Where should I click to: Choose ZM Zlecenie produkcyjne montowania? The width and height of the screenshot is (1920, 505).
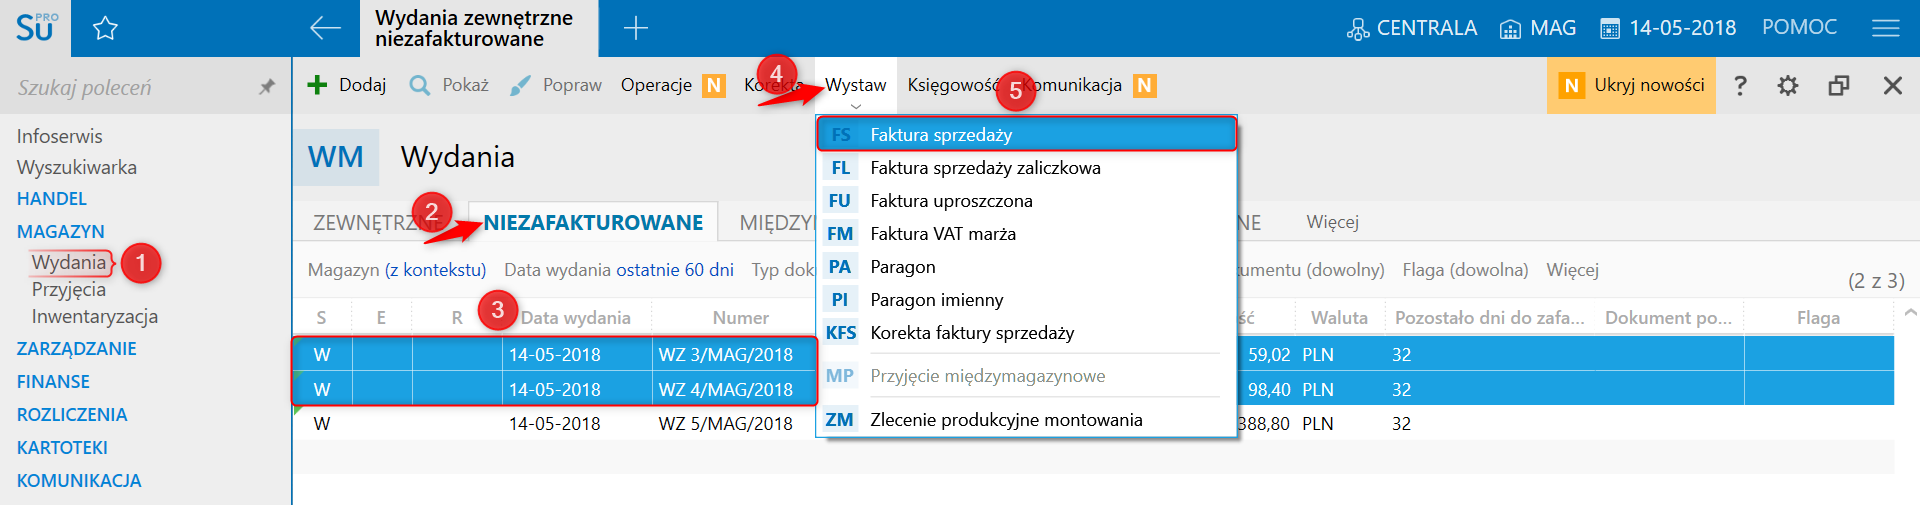pos(1027,420)
